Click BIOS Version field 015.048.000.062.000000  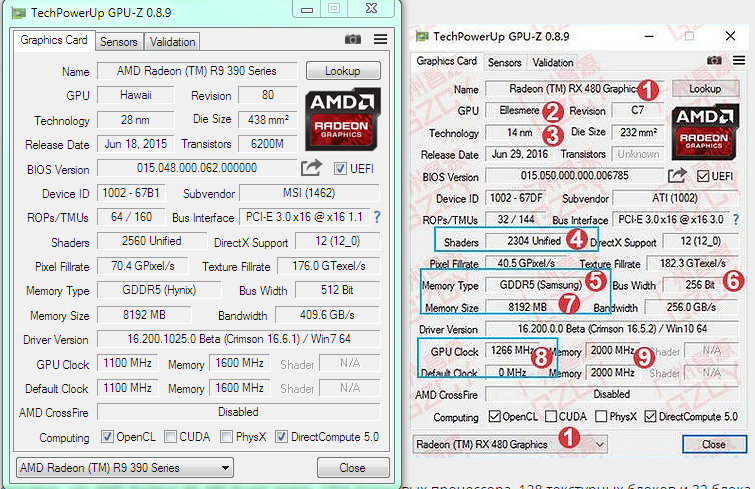(197, 168)
